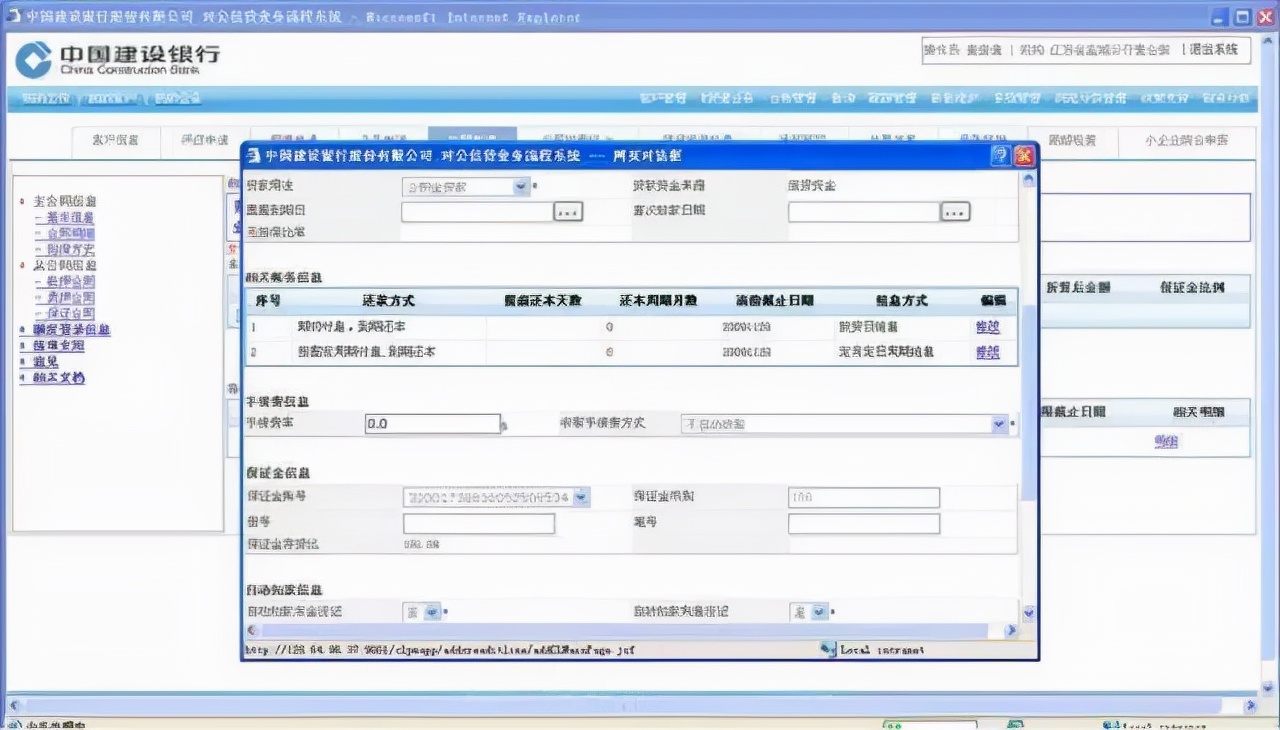
Task: Click the dialog horizontal scrollbar right arrow
Action: tap(1010, 631)
